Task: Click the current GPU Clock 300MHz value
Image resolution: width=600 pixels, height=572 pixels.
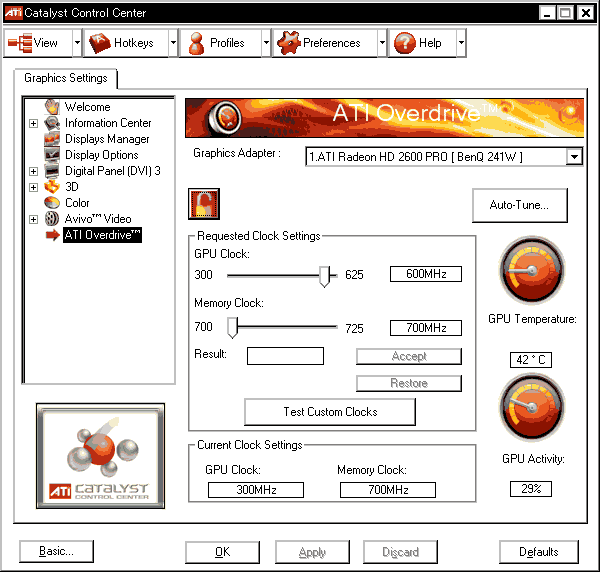Action: (x=256, y=490)
